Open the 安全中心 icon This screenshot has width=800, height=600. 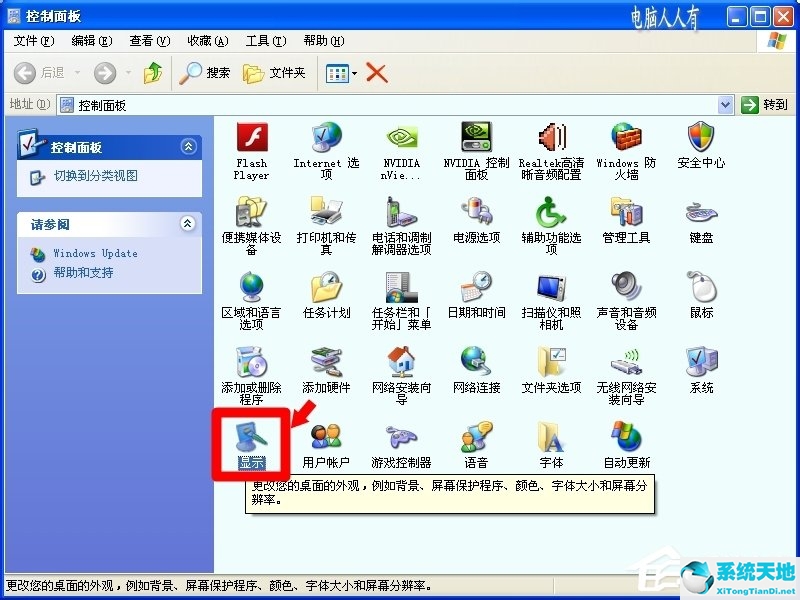click(700, 140)
